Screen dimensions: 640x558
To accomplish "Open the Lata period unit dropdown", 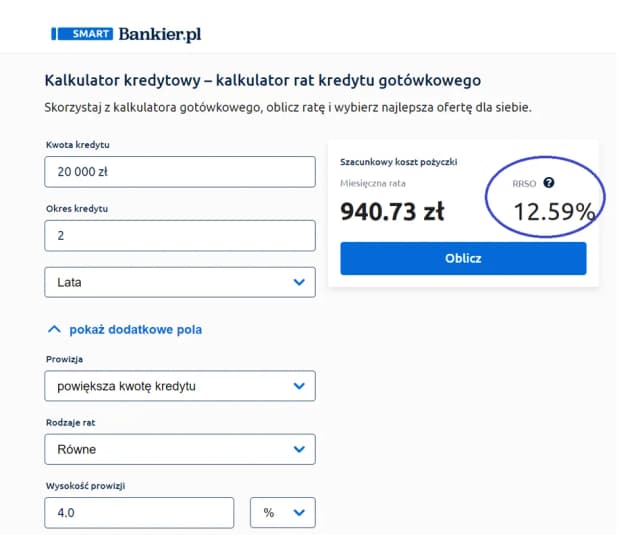I will pos(180,282).
